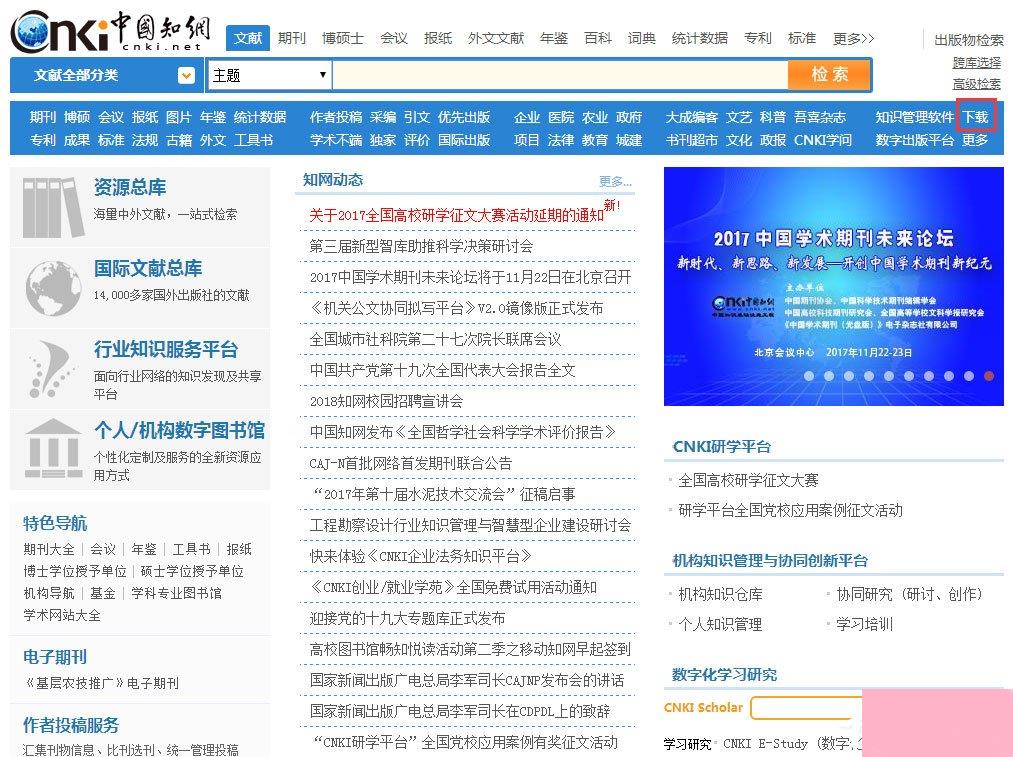Open 中国共产党第十九次全国代表大会报告全文 item
This screenshot has width=1013, height=757.
[442, 369]
